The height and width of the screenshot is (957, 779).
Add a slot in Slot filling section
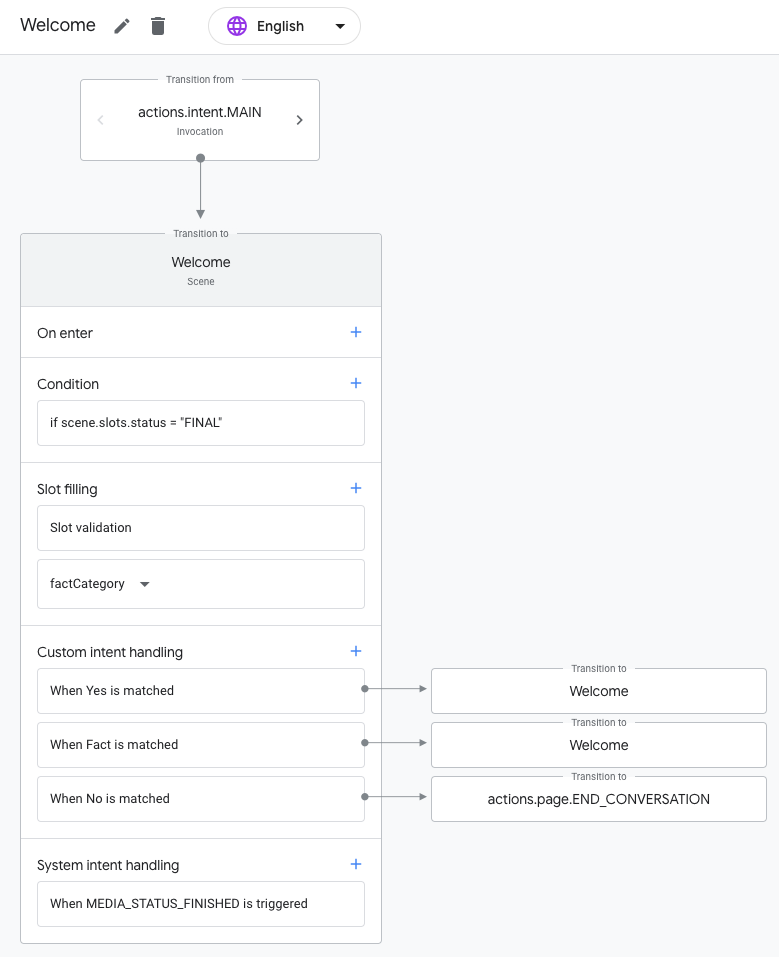point(355,488)
